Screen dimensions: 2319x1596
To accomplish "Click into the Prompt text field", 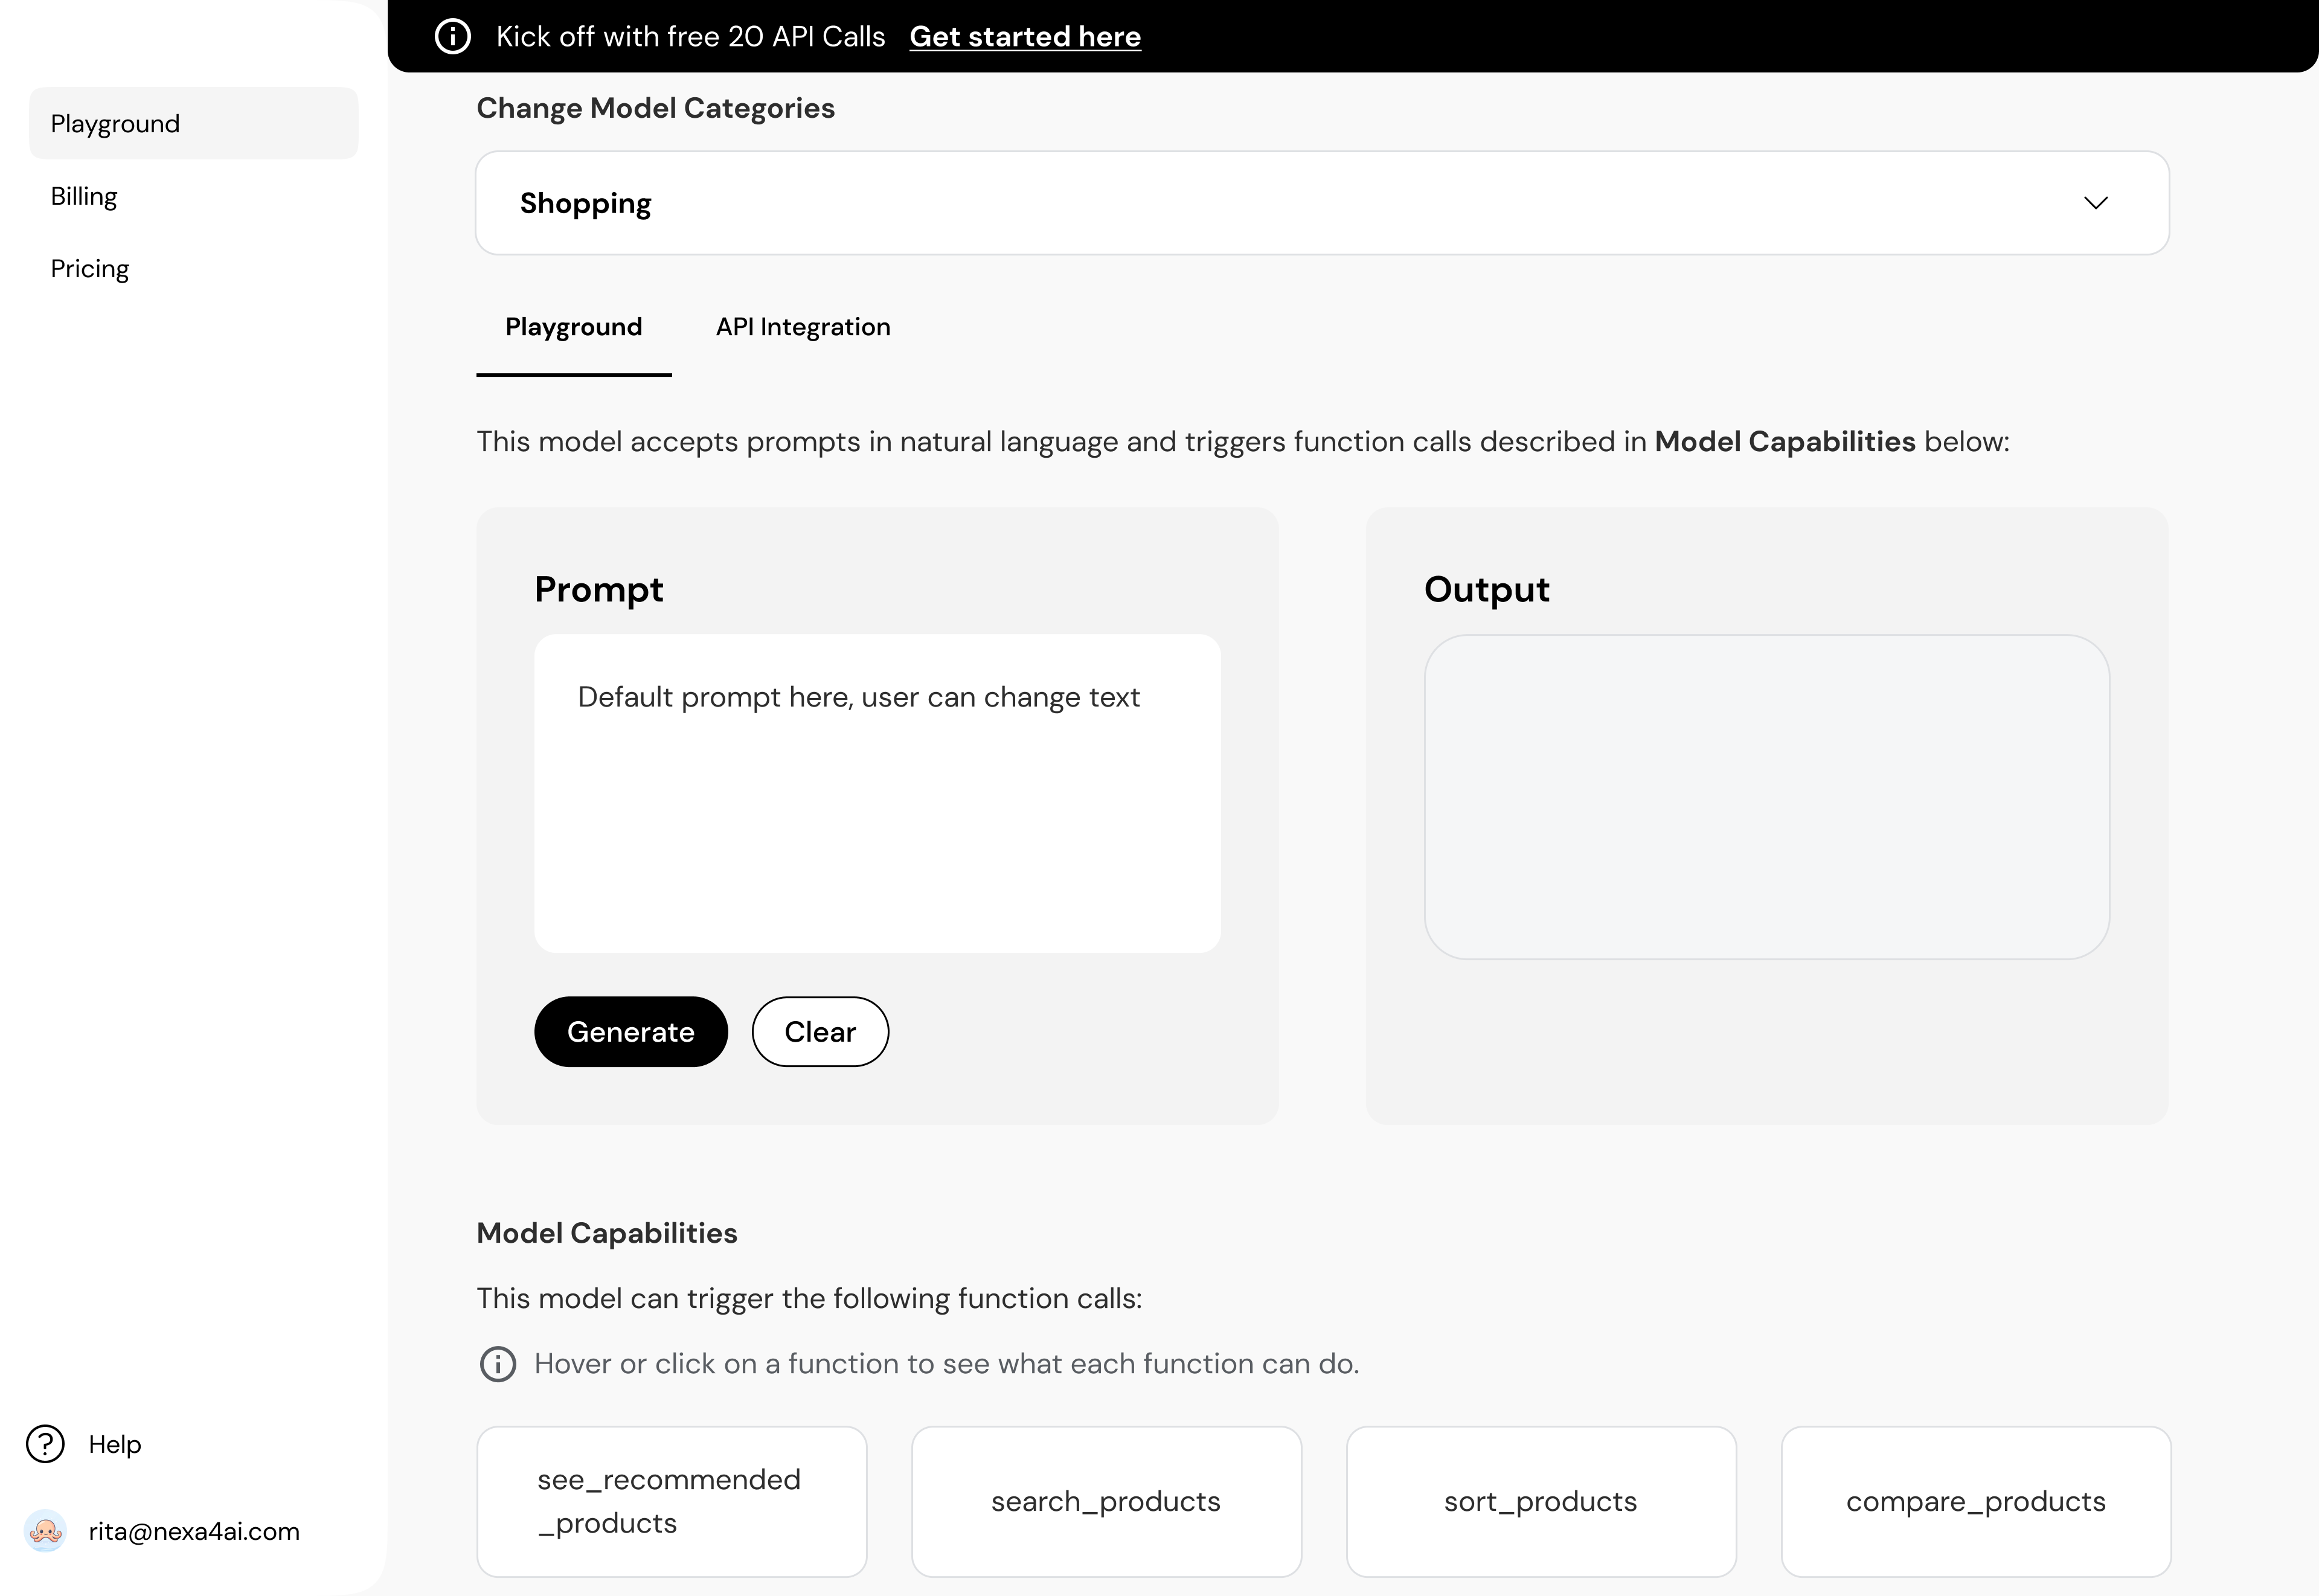I will pos(876,792).
